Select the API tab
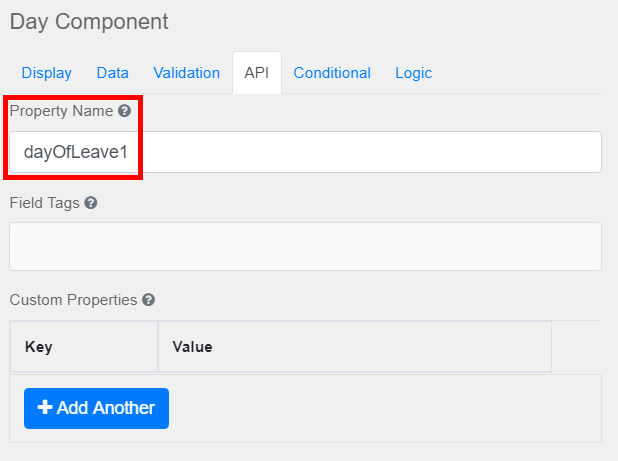 click(x=257, y=73)
